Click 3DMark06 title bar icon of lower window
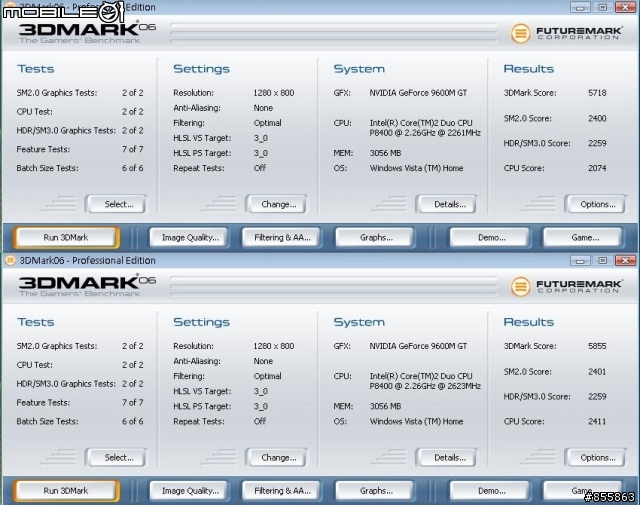 click(10, 260)
